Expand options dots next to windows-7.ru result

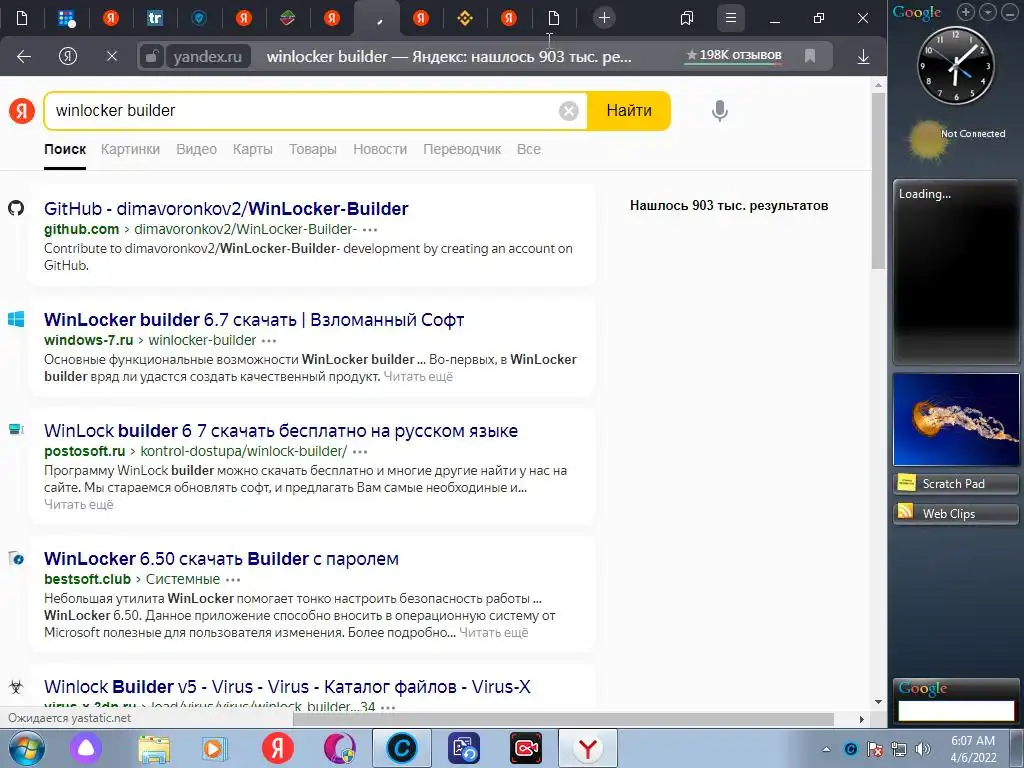click(x=269, y=341)
